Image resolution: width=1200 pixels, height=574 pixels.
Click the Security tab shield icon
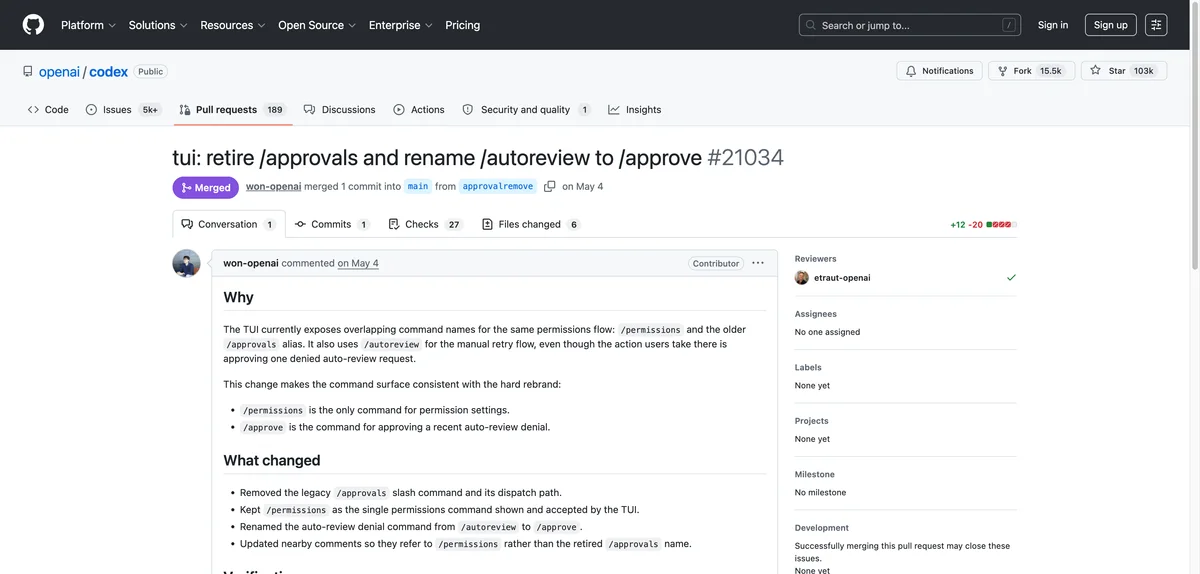point(468,110)
